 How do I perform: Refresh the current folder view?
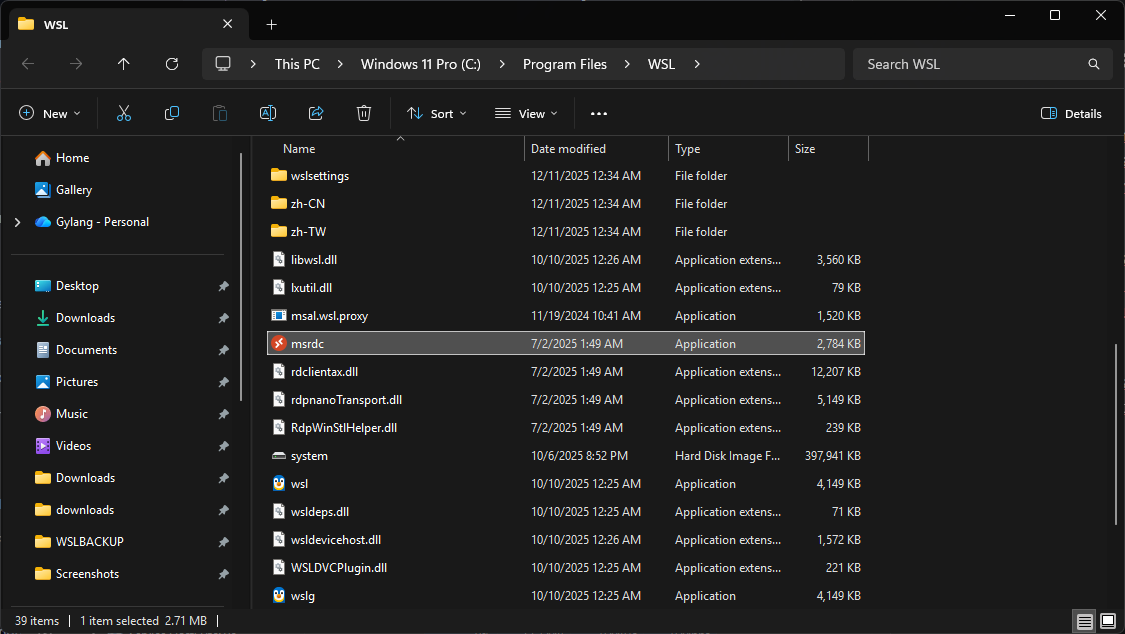pos(172,64)
